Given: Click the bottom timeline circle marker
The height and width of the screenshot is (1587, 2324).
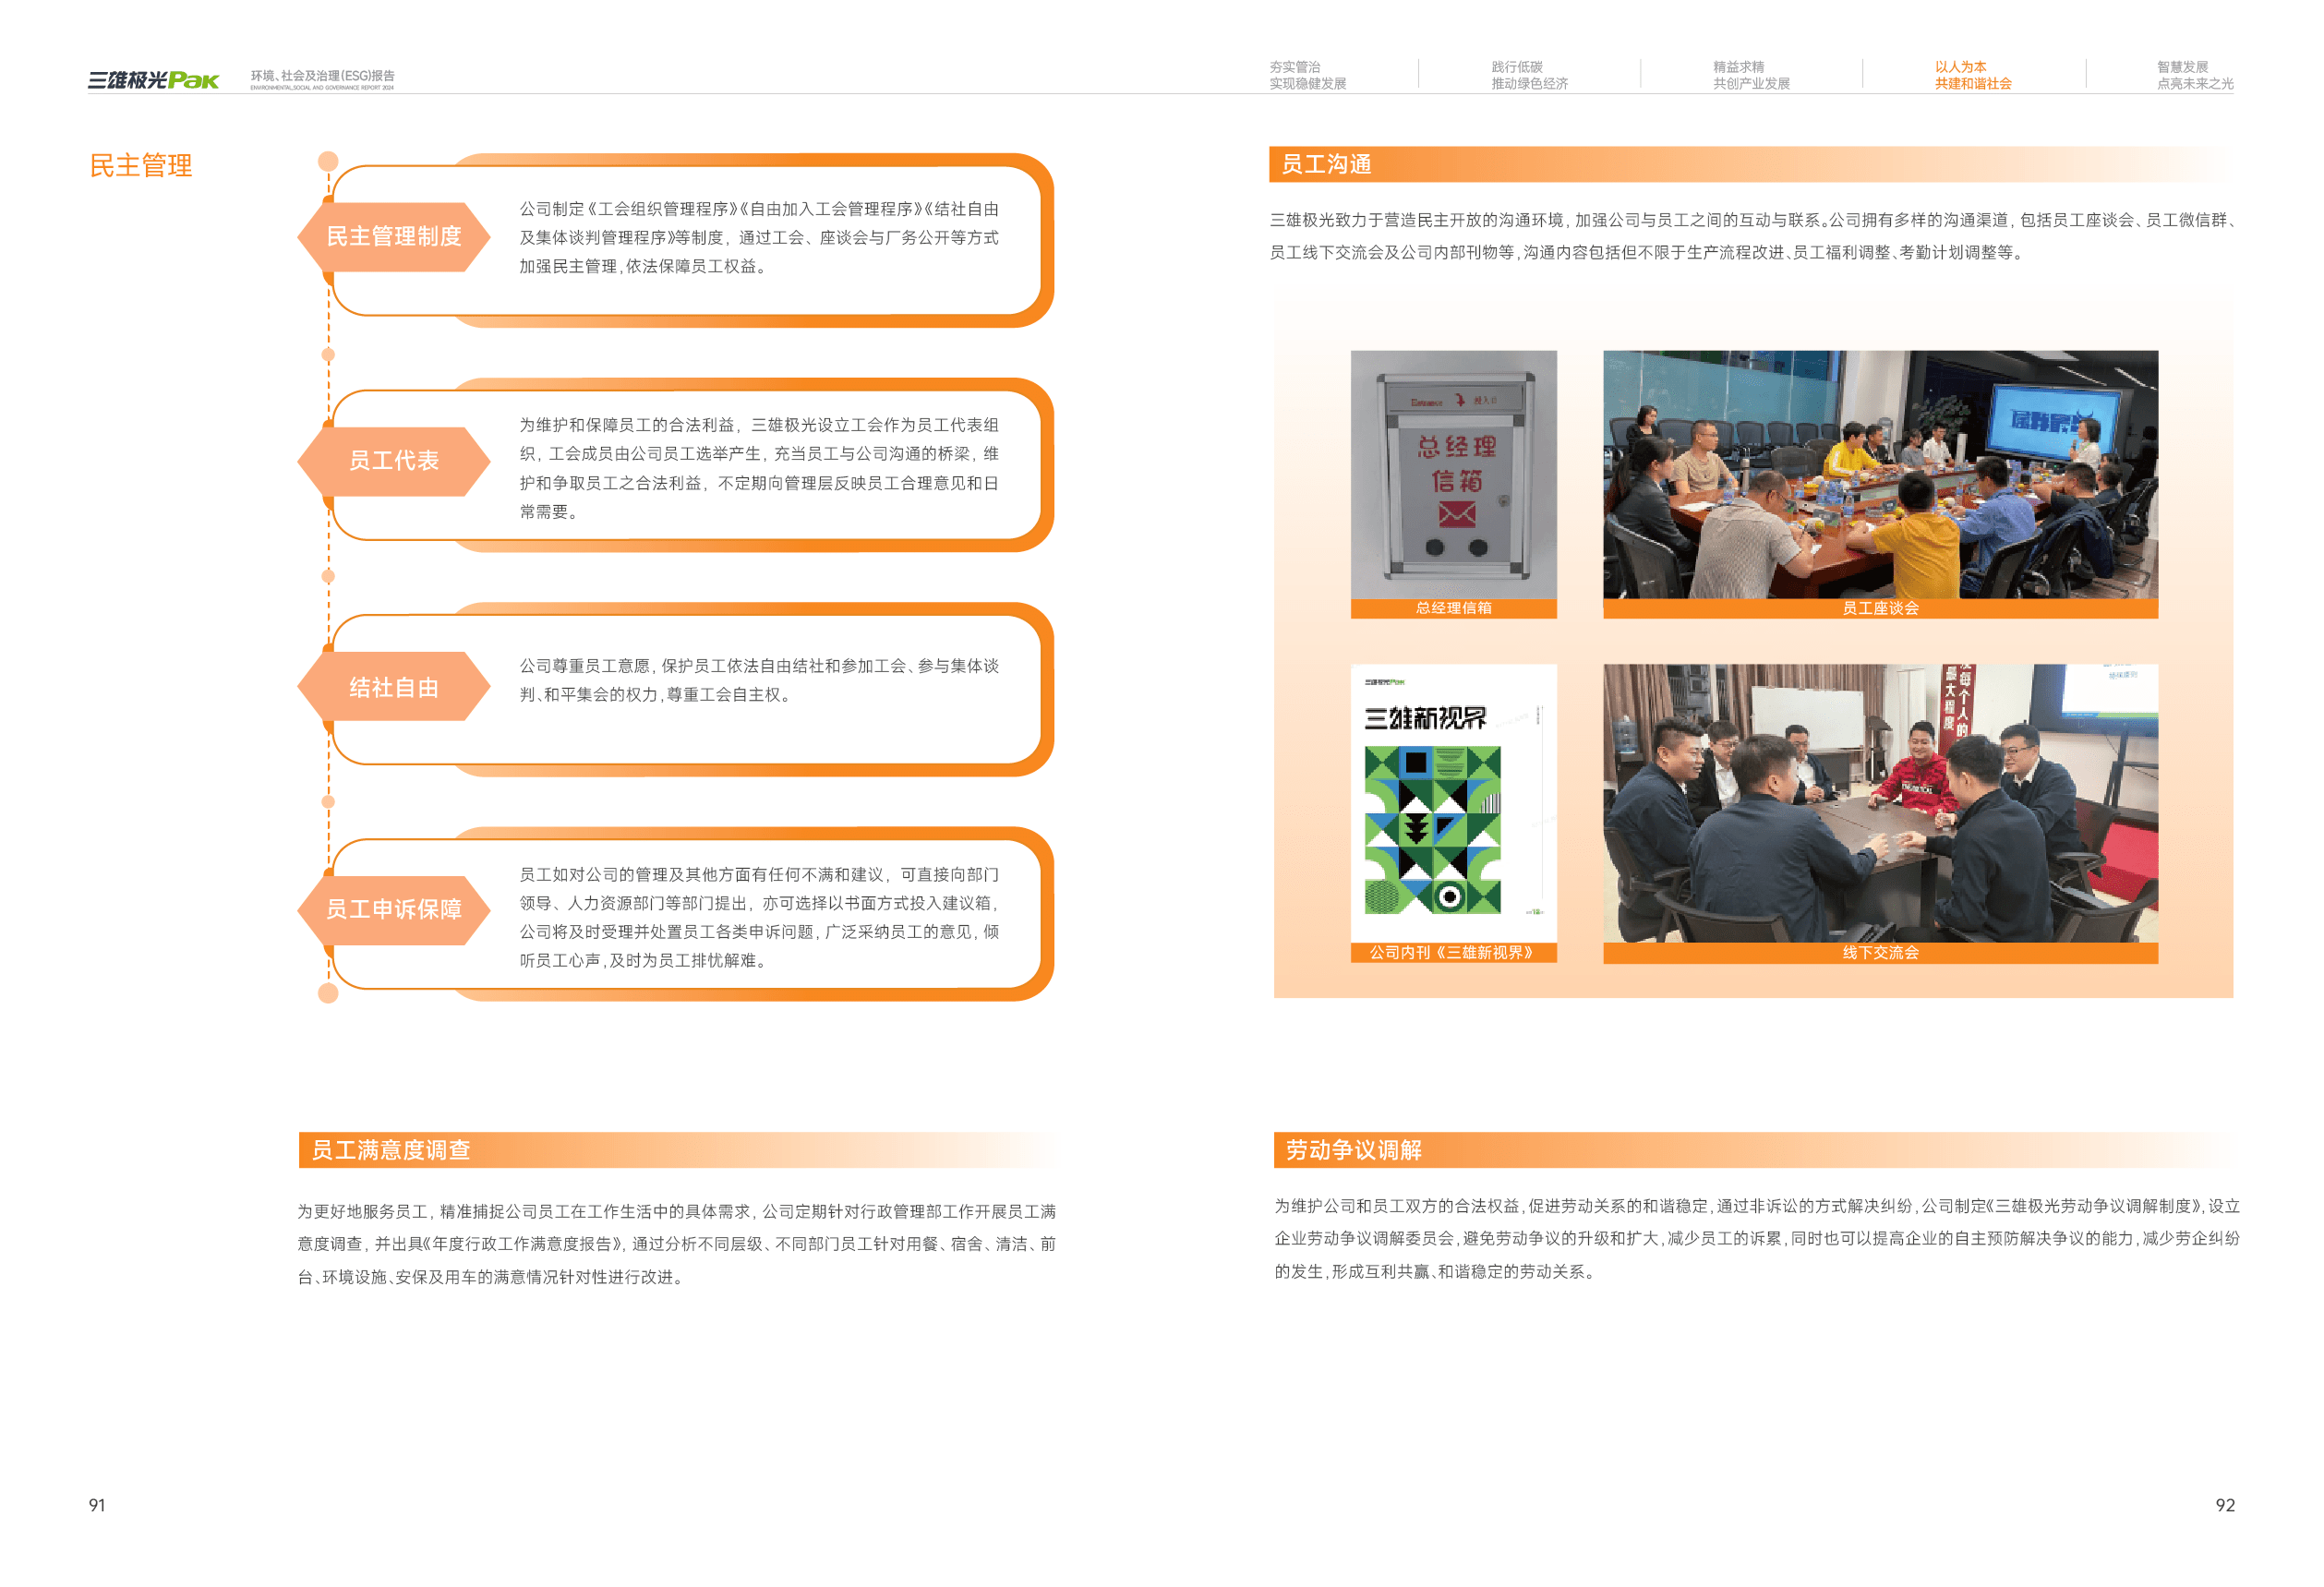Looking at the screenshot, I should (328, 993).
